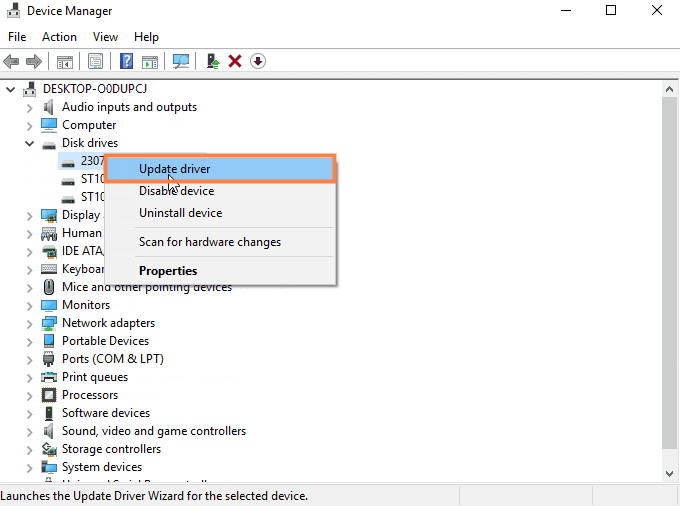
Task: Click the Portable Devices icon
Action: point(49,341)
